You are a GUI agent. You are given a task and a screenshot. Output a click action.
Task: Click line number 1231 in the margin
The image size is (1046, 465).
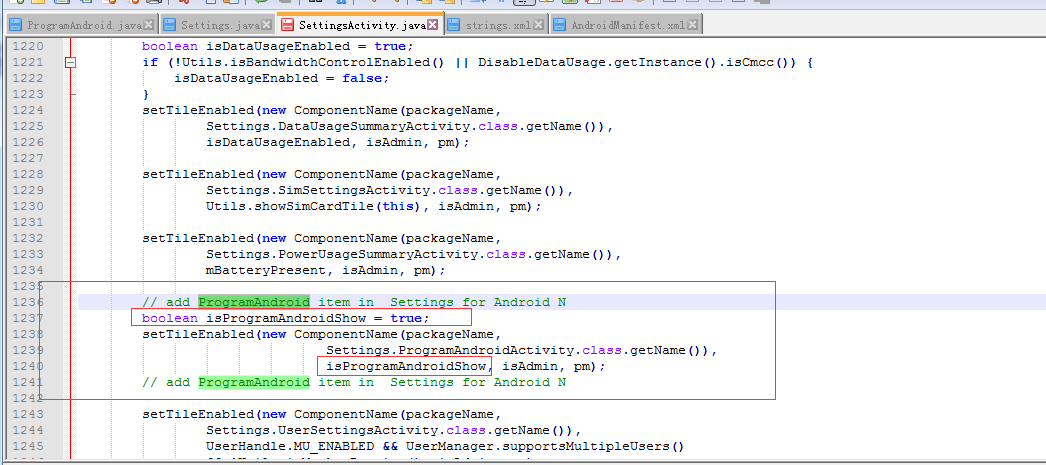click(x=29, y=222)
